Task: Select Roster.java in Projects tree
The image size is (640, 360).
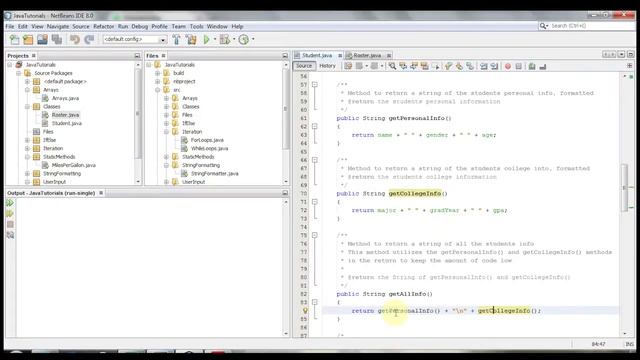Action: [65, 115]
